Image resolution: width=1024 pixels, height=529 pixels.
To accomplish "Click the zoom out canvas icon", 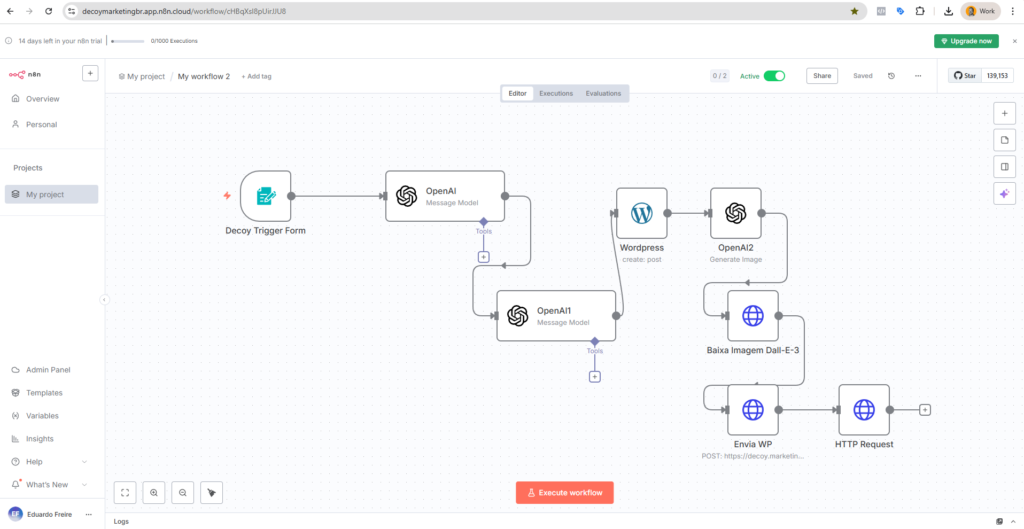I will pos(183,492).
